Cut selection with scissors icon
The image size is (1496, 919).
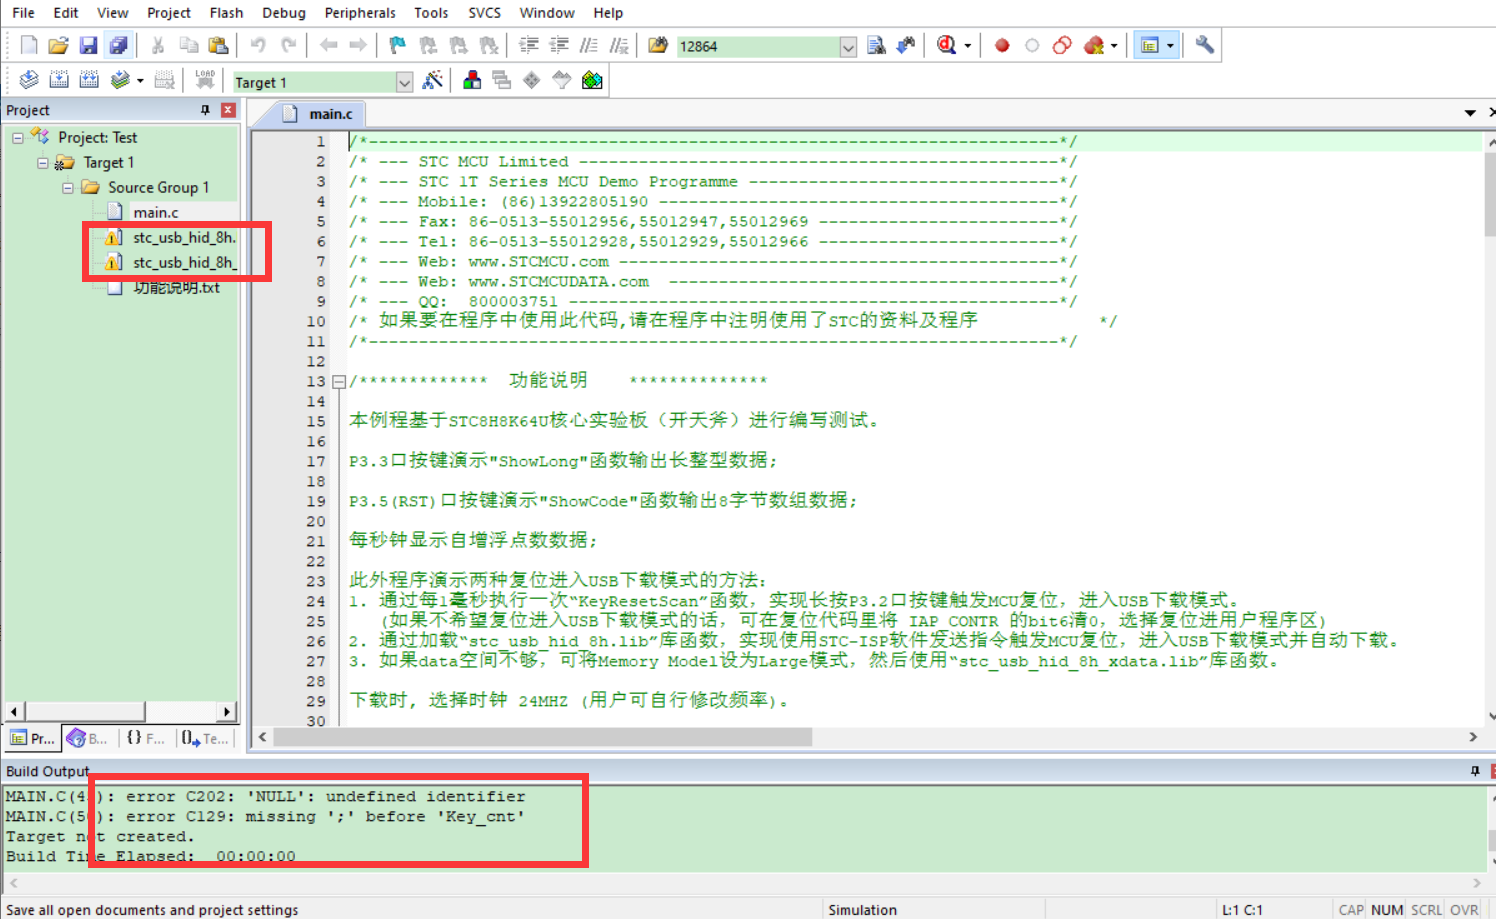(158, 45)
